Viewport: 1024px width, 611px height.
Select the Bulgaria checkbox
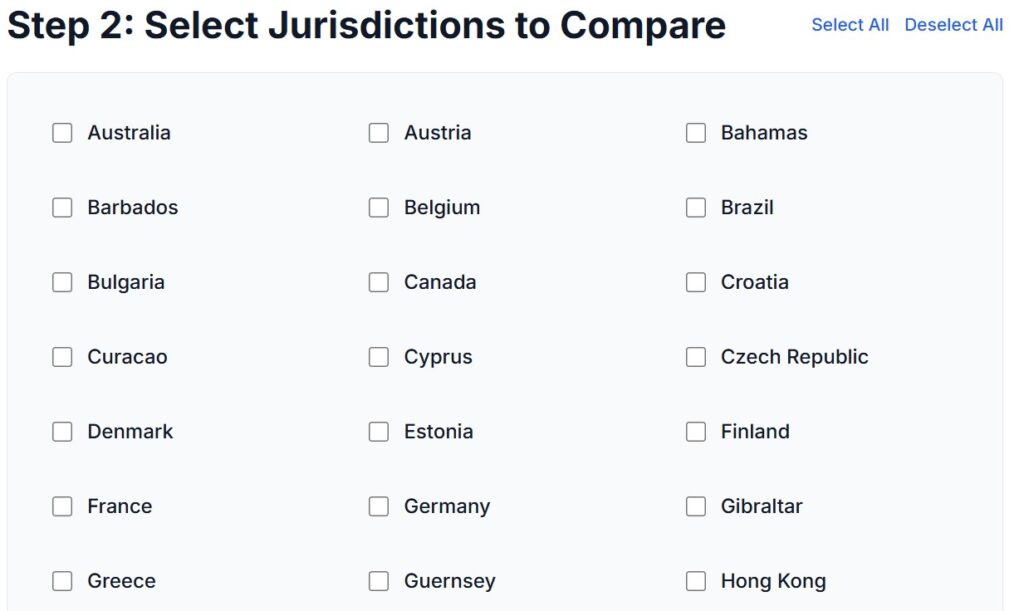coord(62,282)
